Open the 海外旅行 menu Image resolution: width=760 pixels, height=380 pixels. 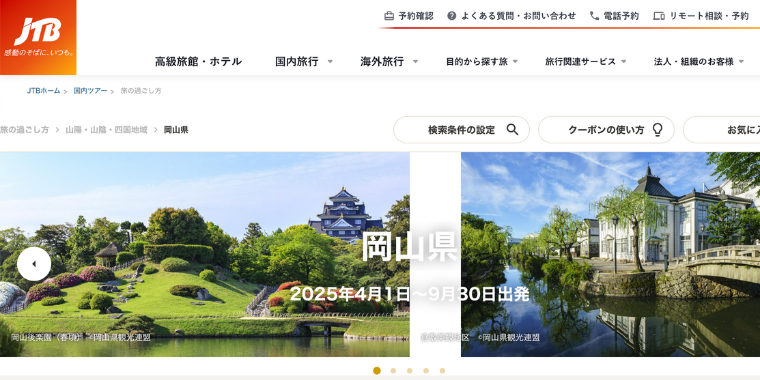[382, 62]
